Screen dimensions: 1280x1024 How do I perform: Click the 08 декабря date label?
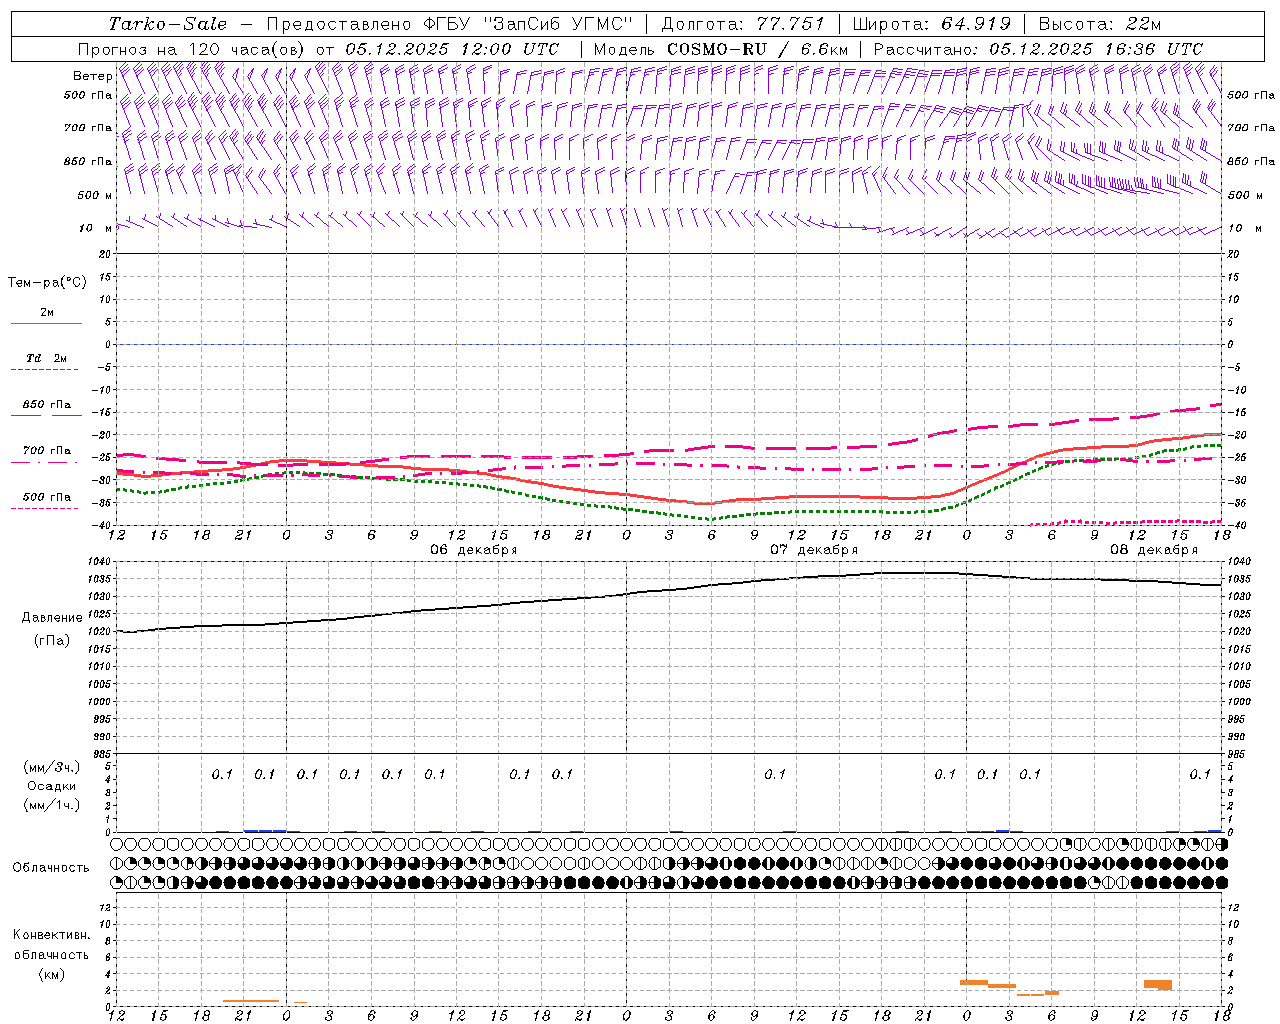[1154, 550]
